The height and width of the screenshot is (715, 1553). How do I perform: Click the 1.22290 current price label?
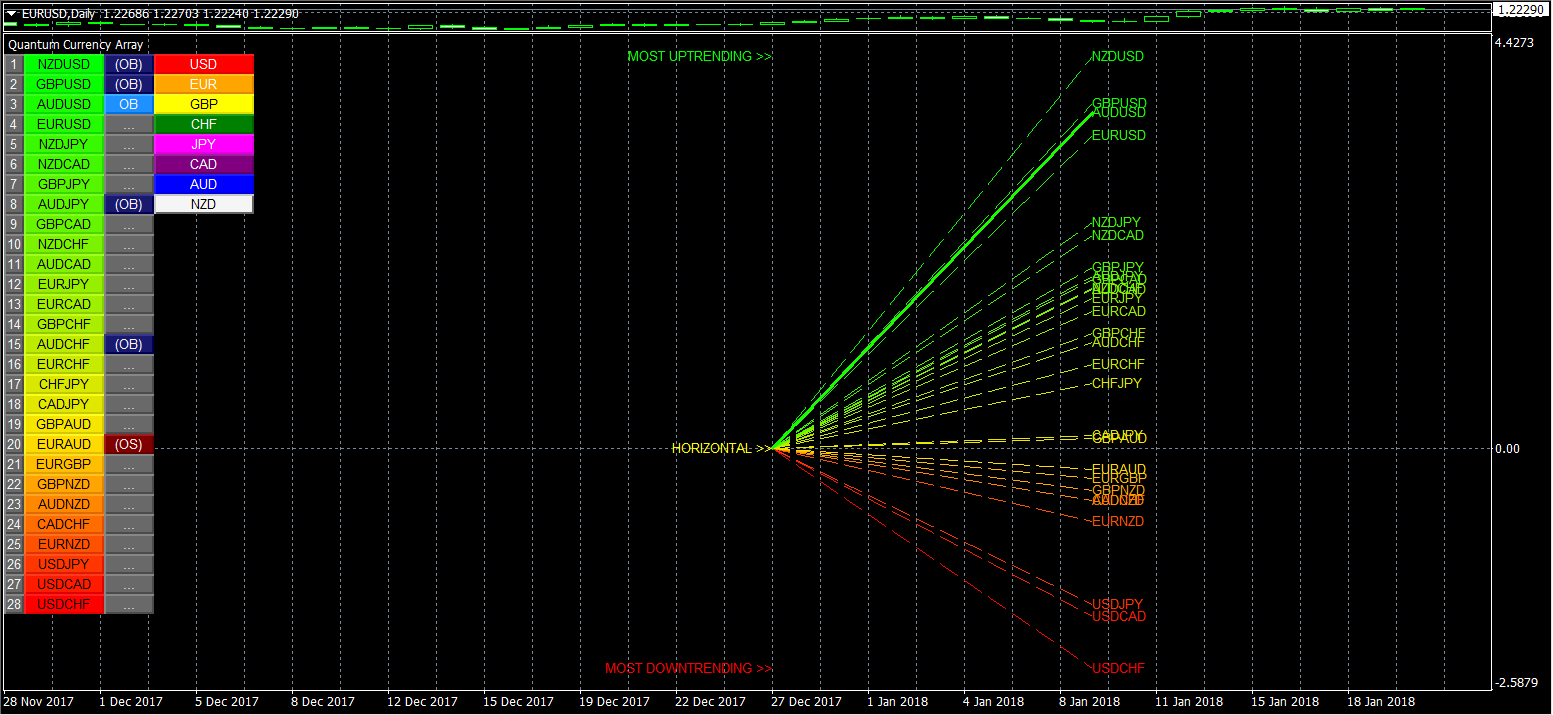tap(1521, 9)
